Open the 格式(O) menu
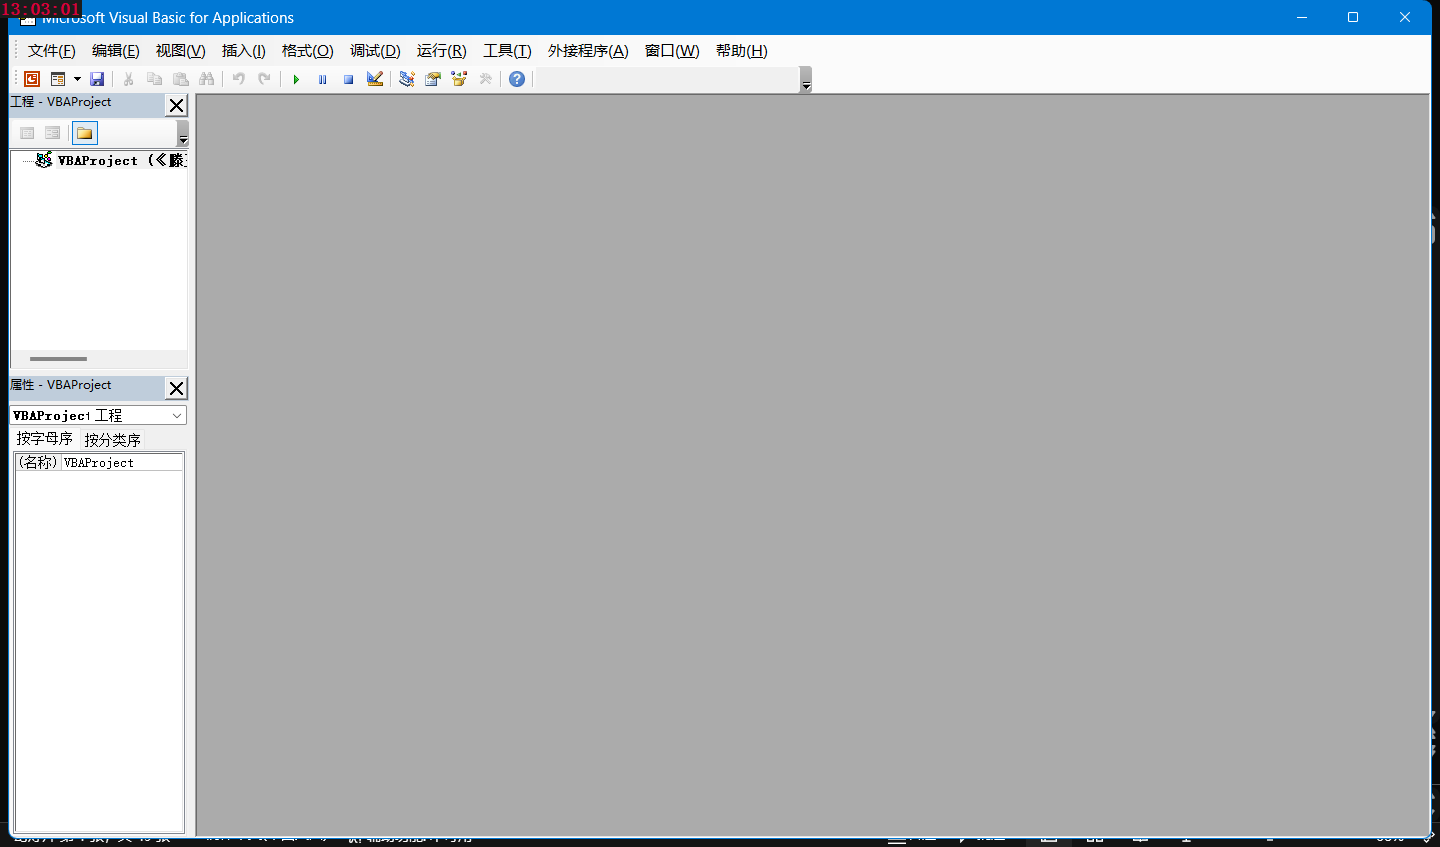 308,51
